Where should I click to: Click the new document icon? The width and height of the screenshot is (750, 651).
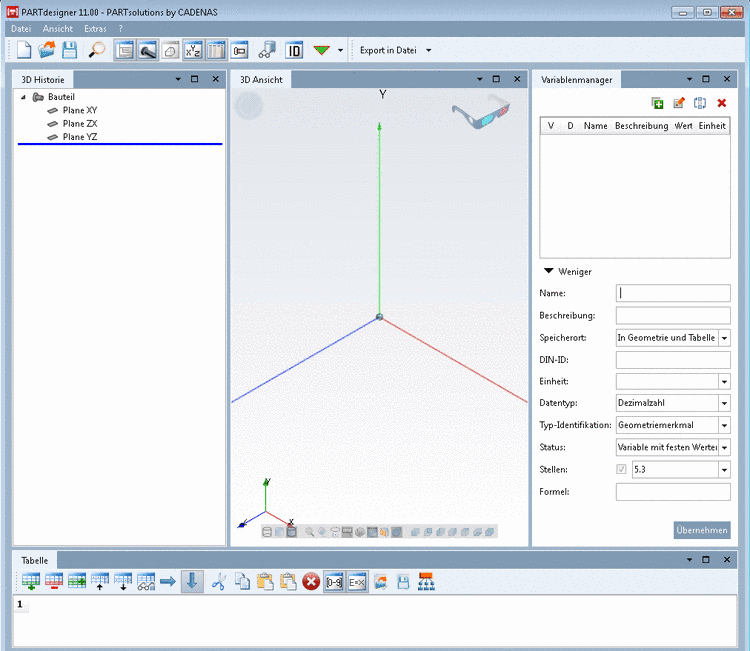(24, 50)
